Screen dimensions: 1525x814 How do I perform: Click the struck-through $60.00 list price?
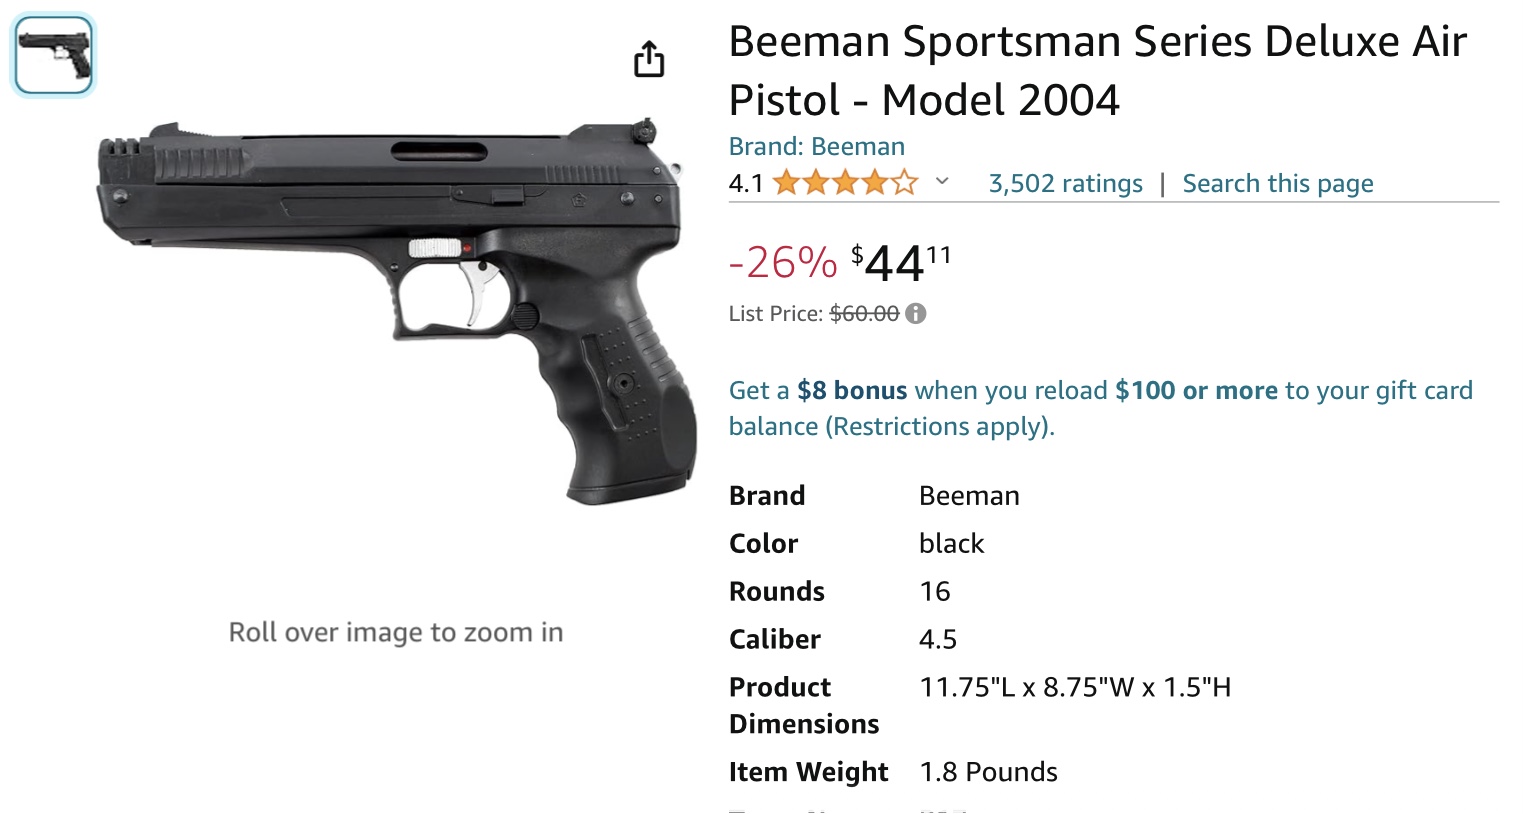[864, 314]
